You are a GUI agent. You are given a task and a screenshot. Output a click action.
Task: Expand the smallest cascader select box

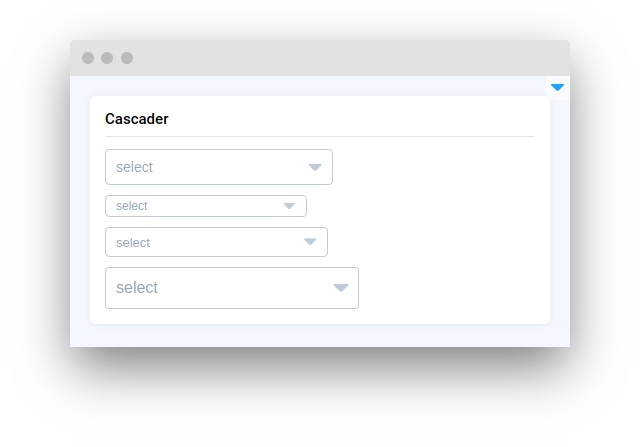pyautogui.click(x=206, y=206)
